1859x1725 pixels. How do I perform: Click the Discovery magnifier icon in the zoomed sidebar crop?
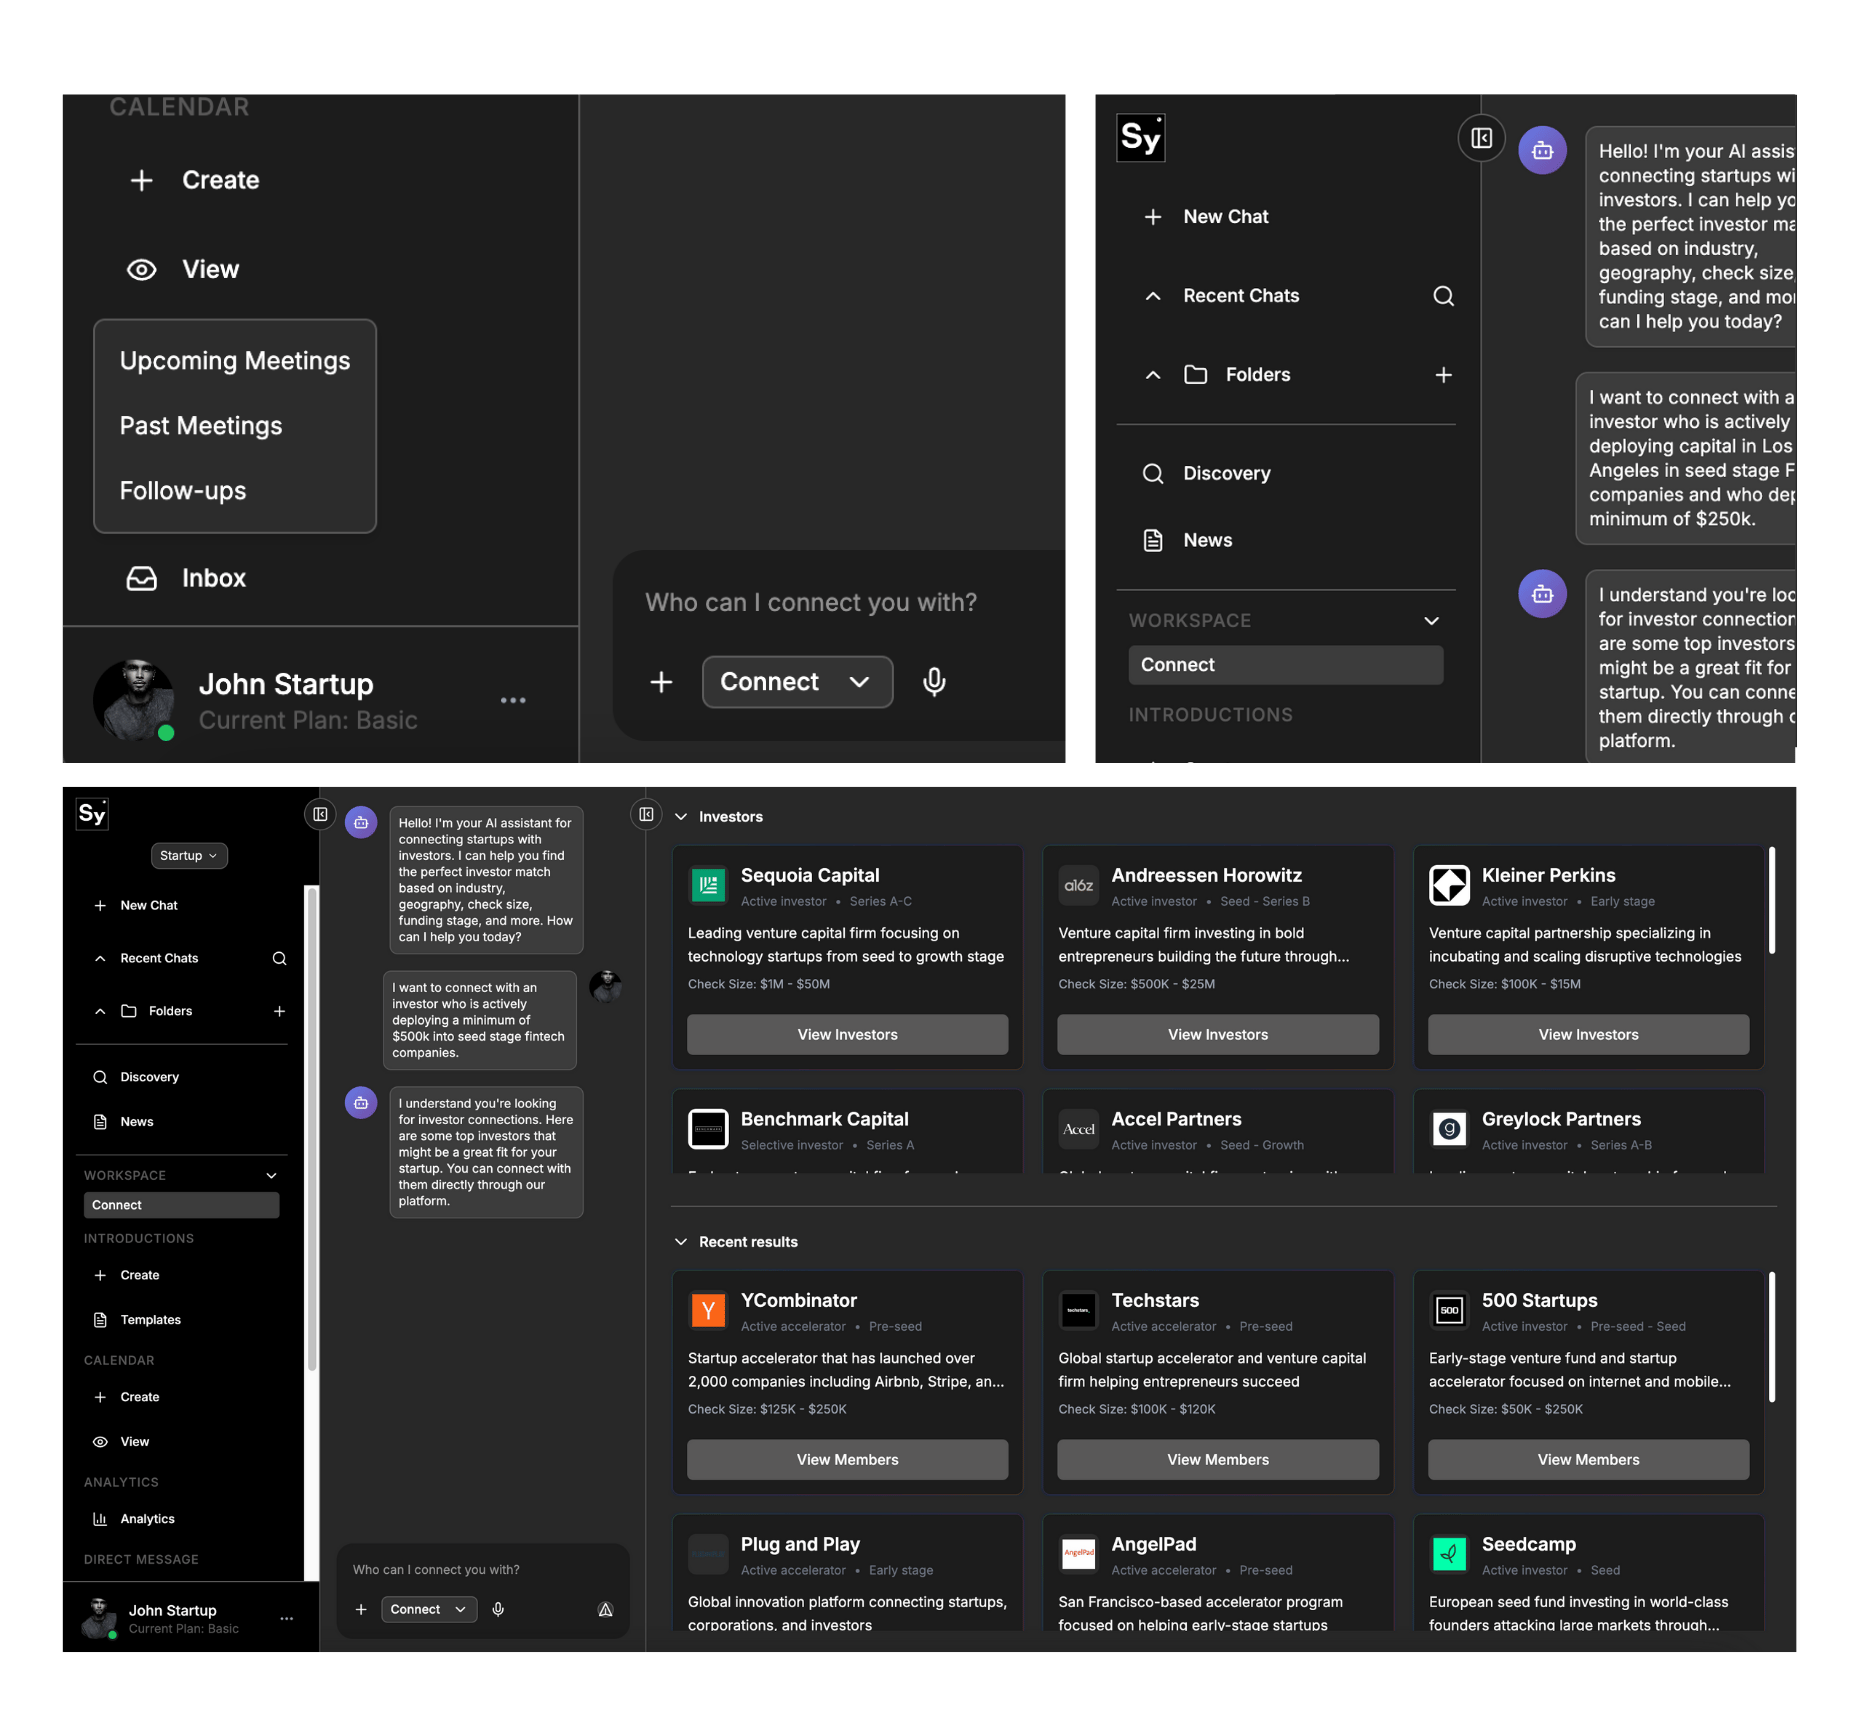pyautogui.click(x=1153, y=474)
